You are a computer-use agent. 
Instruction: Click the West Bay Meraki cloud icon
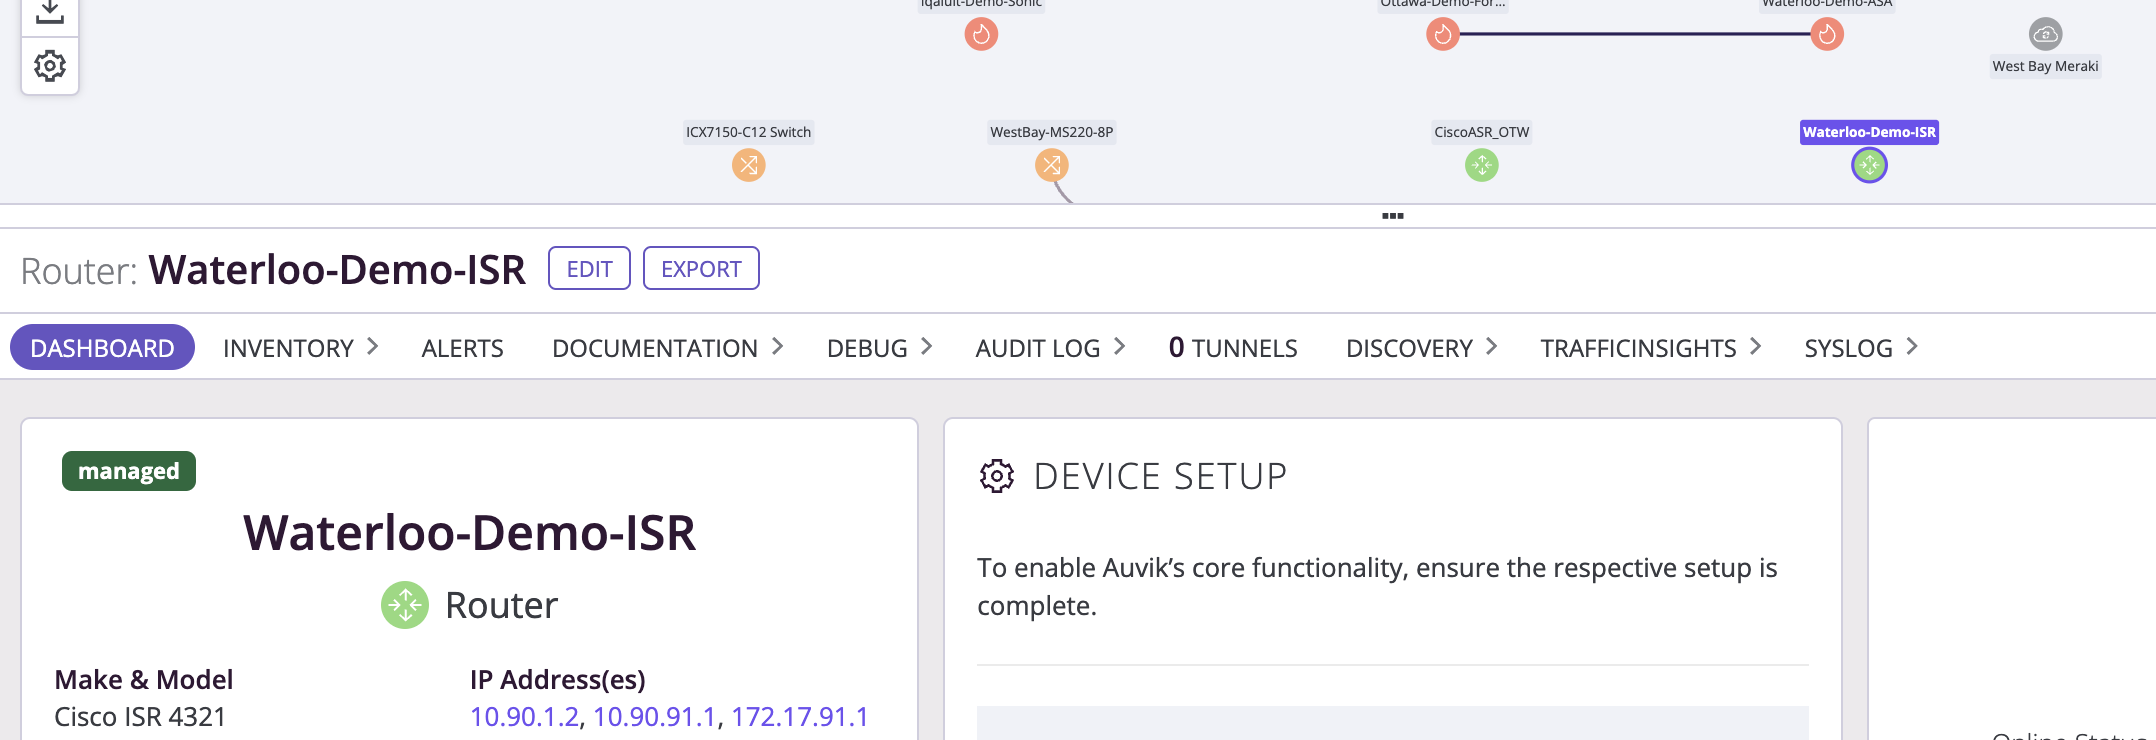coord(2045,34)
